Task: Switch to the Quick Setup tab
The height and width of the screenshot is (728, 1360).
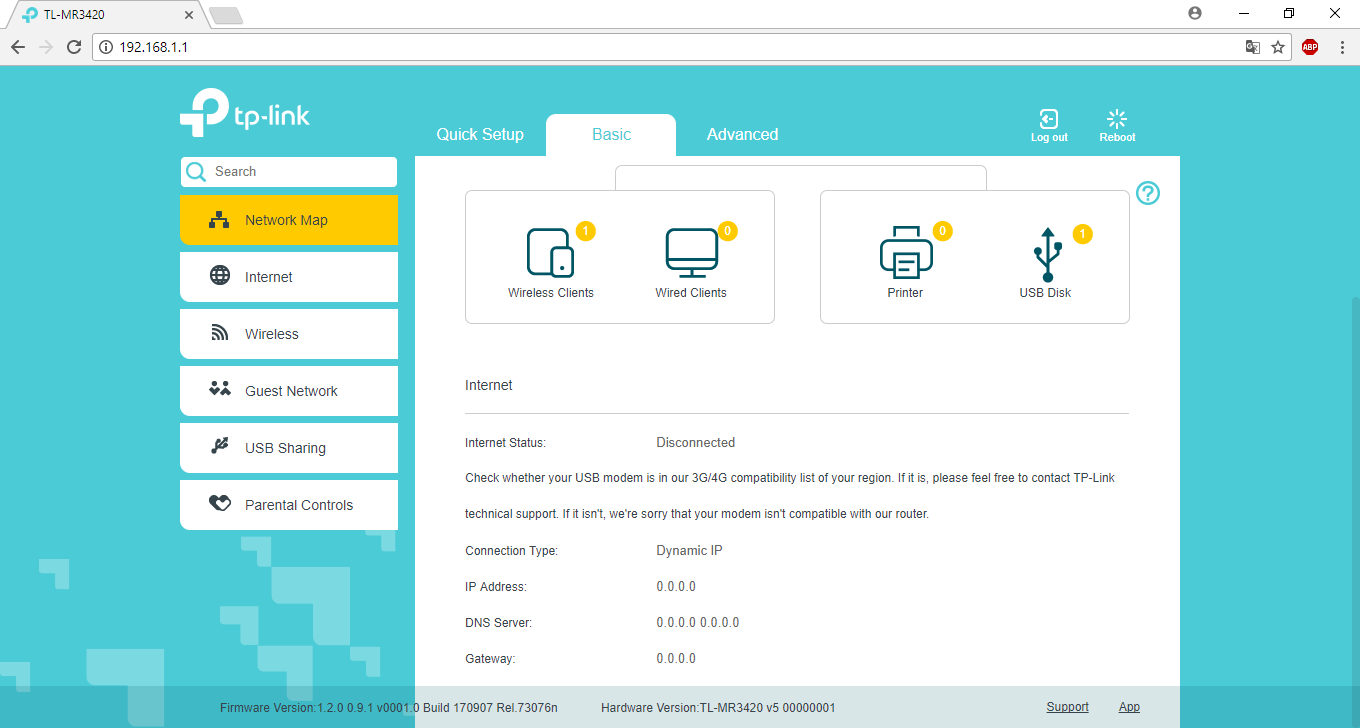Action: (480, 135)
